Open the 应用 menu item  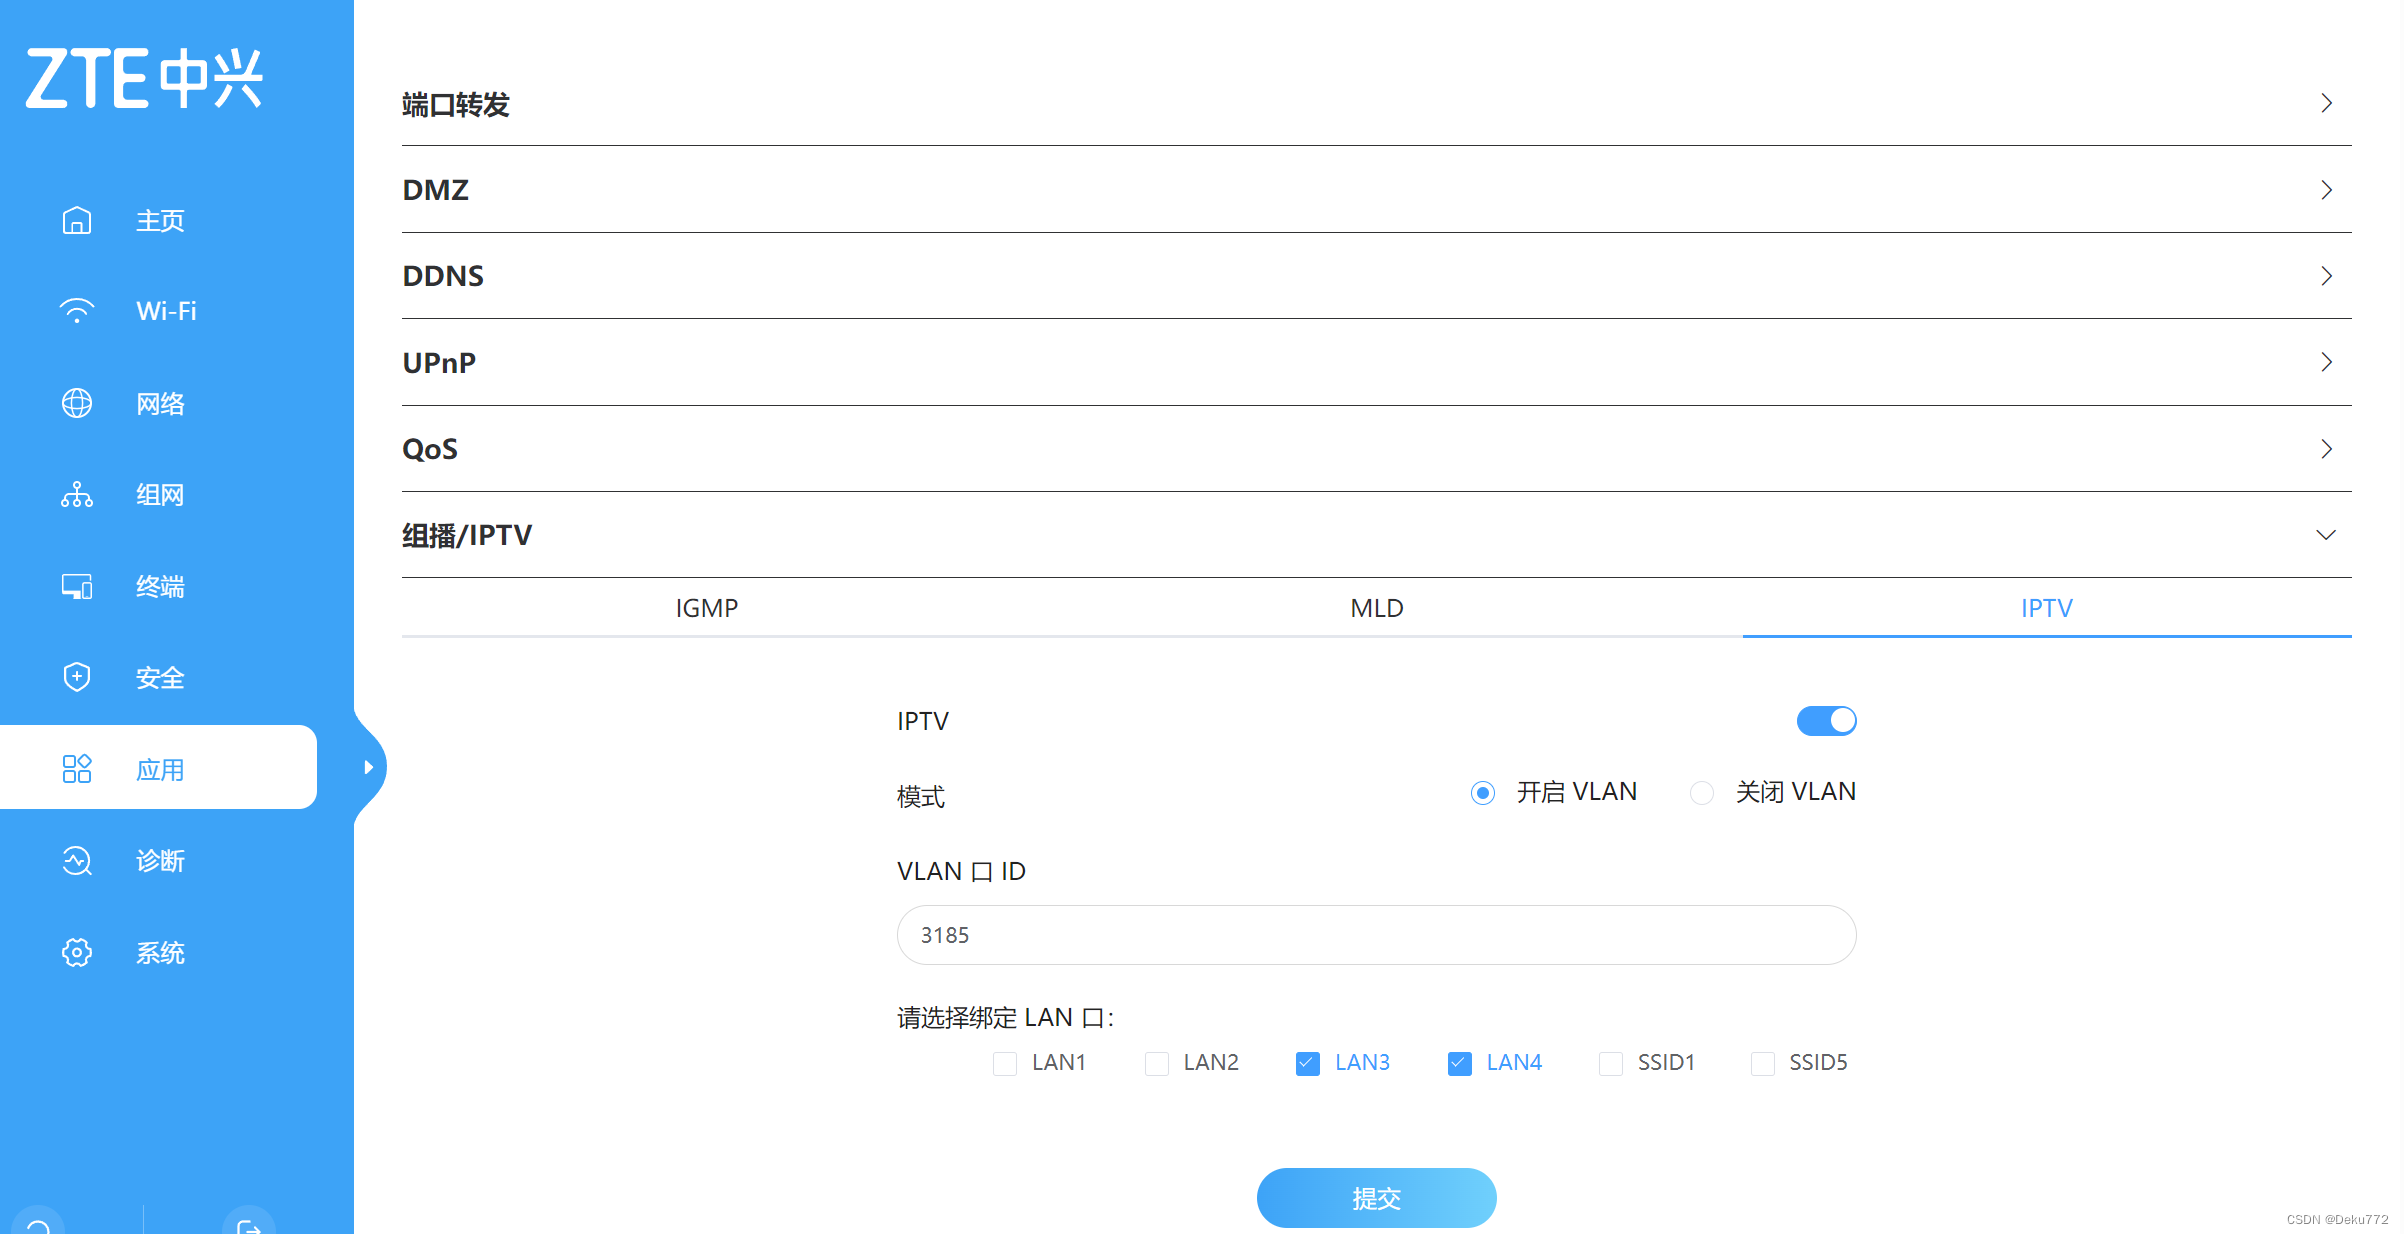(160, 769)
